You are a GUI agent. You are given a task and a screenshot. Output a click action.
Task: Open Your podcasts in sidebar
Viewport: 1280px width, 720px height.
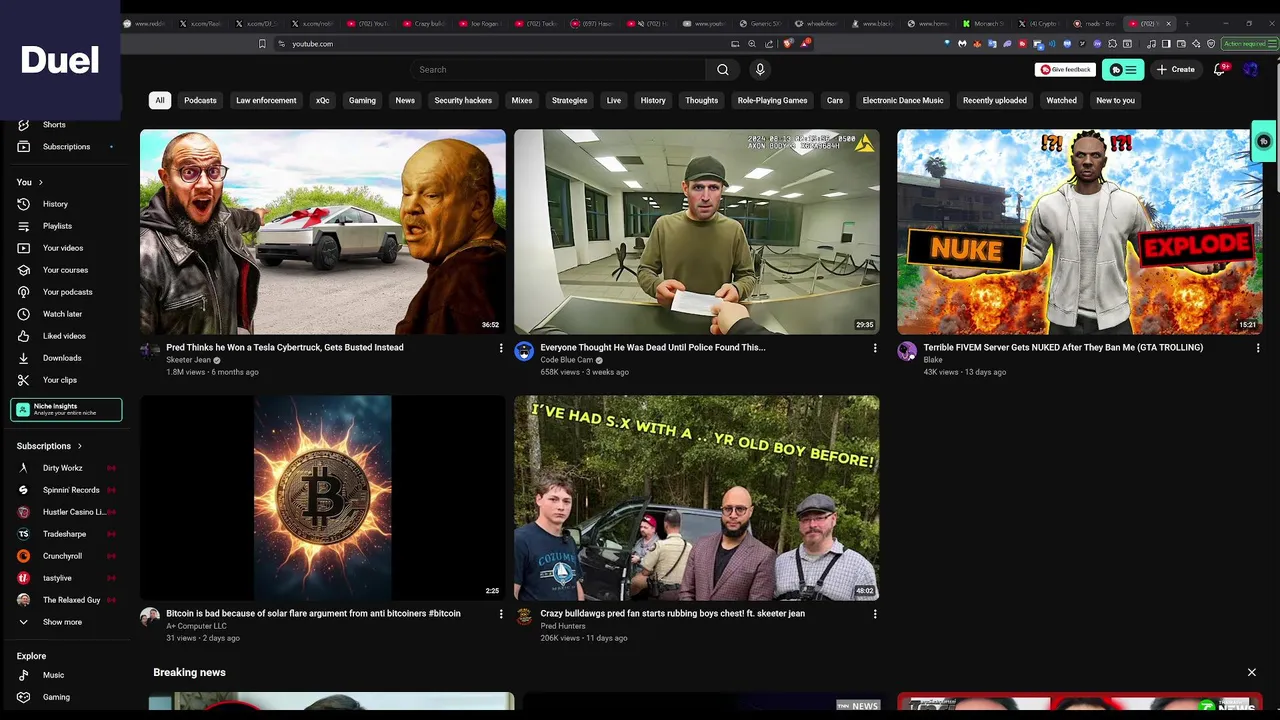pyautogui.click(x=66, y=292)
